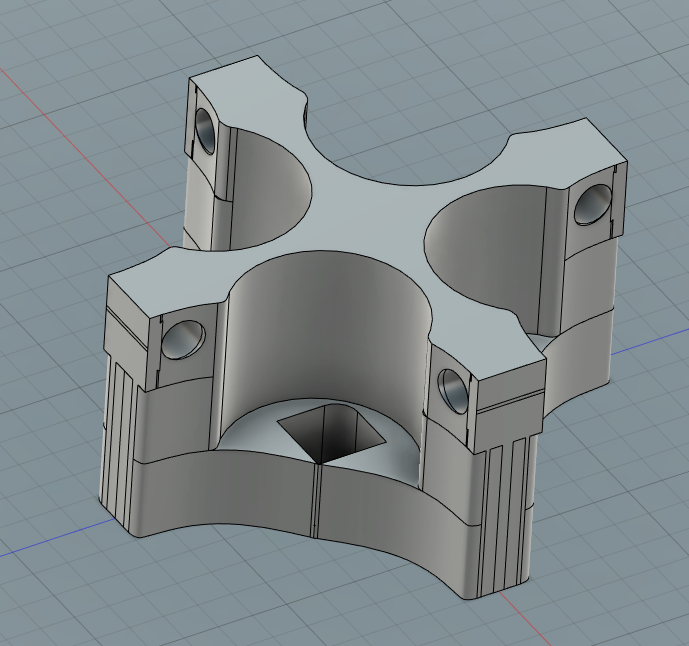This screenshot has width=689, height=646.
Task: Select the square hole in the recess floor
Action: tap(330, 432)
